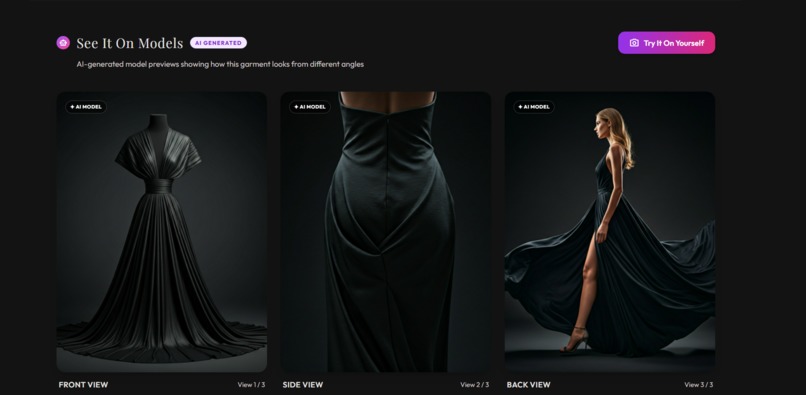The image size is (806, 395).
Task: Click the AI GENERATED badge
Action: pyautogui.click(x=218, y=43)
